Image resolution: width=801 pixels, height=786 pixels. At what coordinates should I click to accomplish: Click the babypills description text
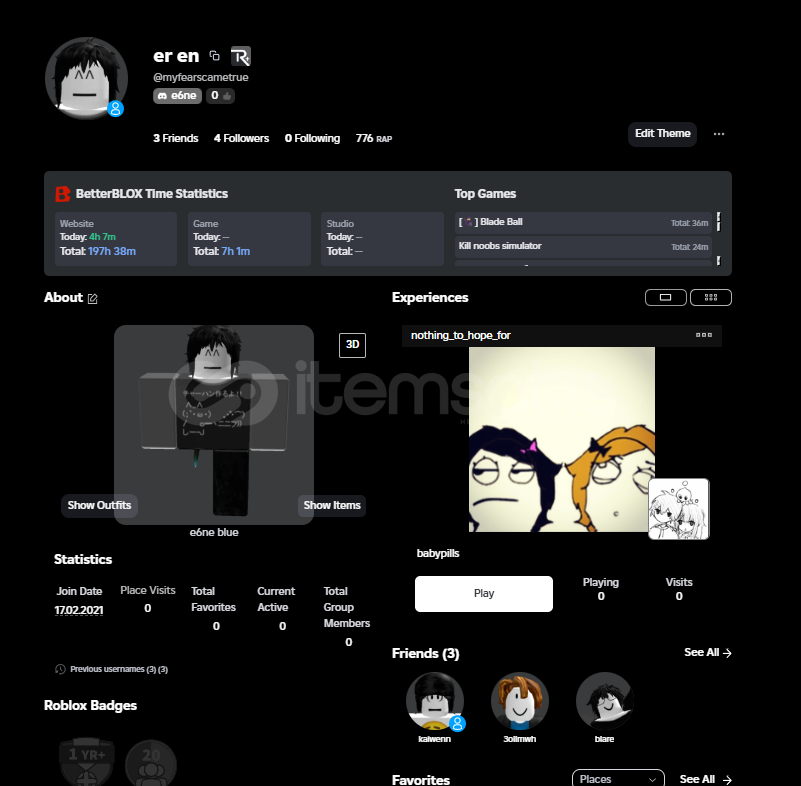438,554
